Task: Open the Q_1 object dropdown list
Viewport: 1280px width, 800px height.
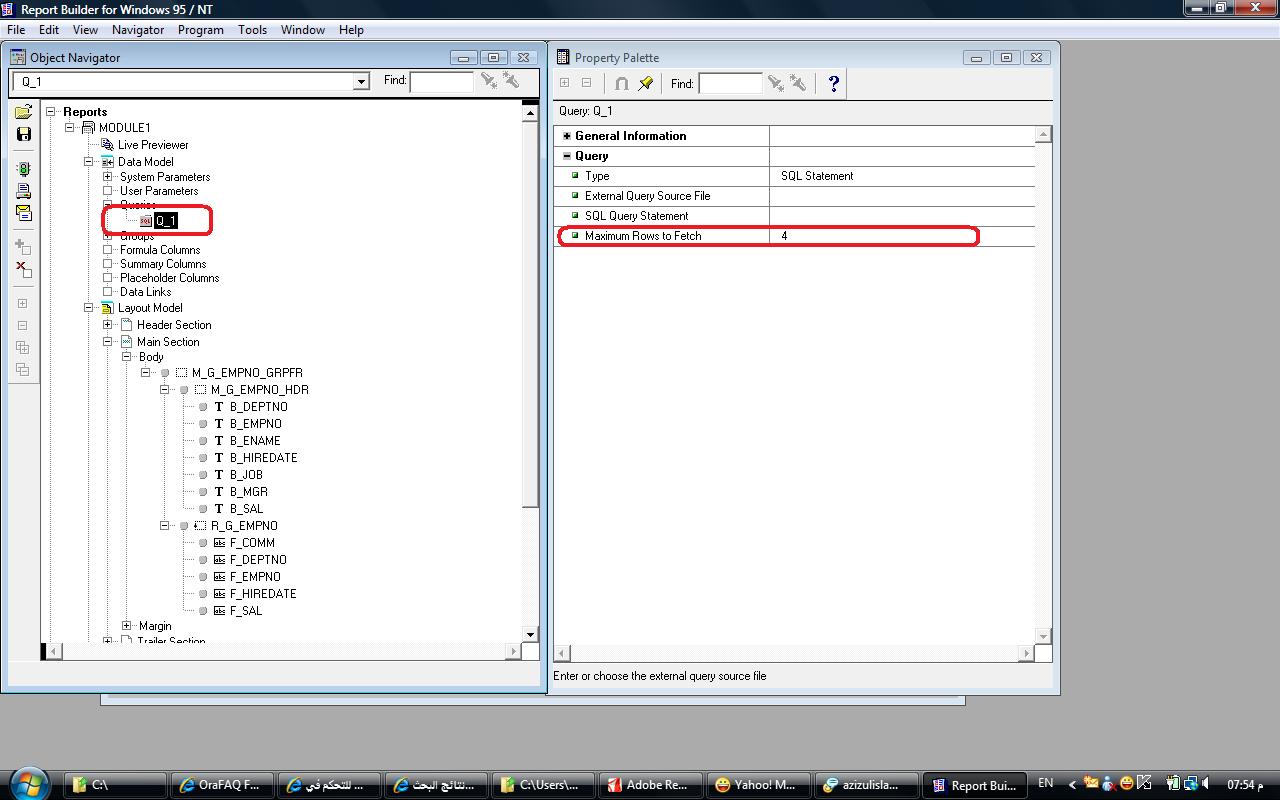Action: [361, 82]
